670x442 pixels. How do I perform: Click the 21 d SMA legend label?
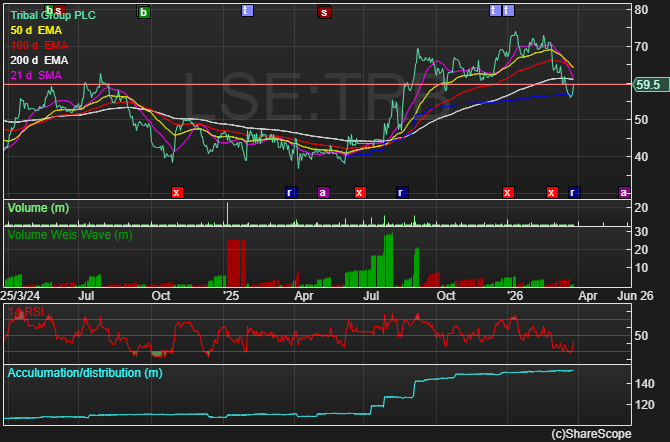point(37,76)
